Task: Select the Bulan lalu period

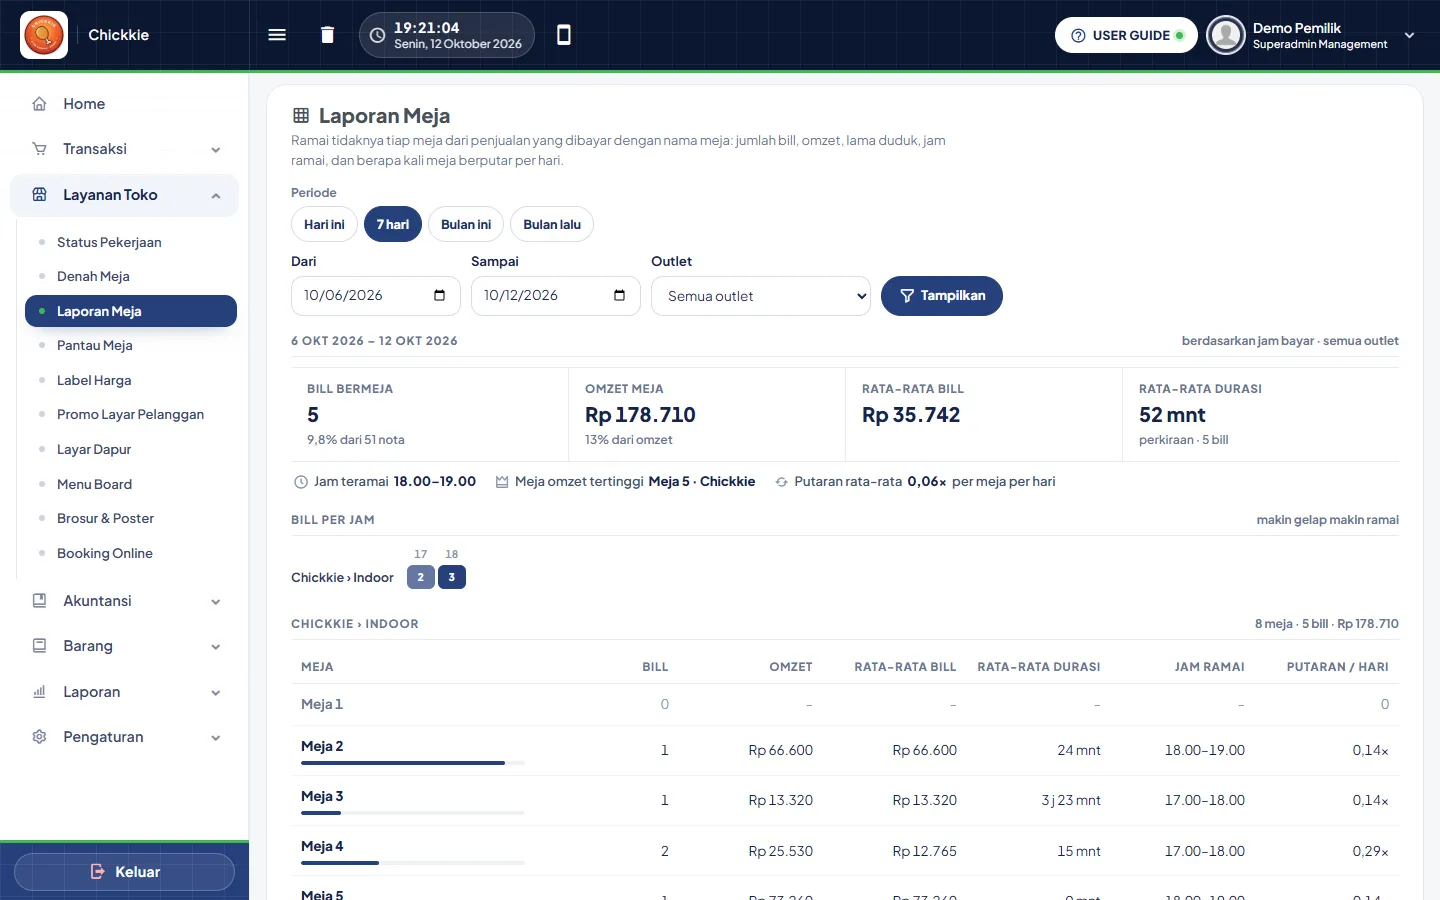Action: 552,224
